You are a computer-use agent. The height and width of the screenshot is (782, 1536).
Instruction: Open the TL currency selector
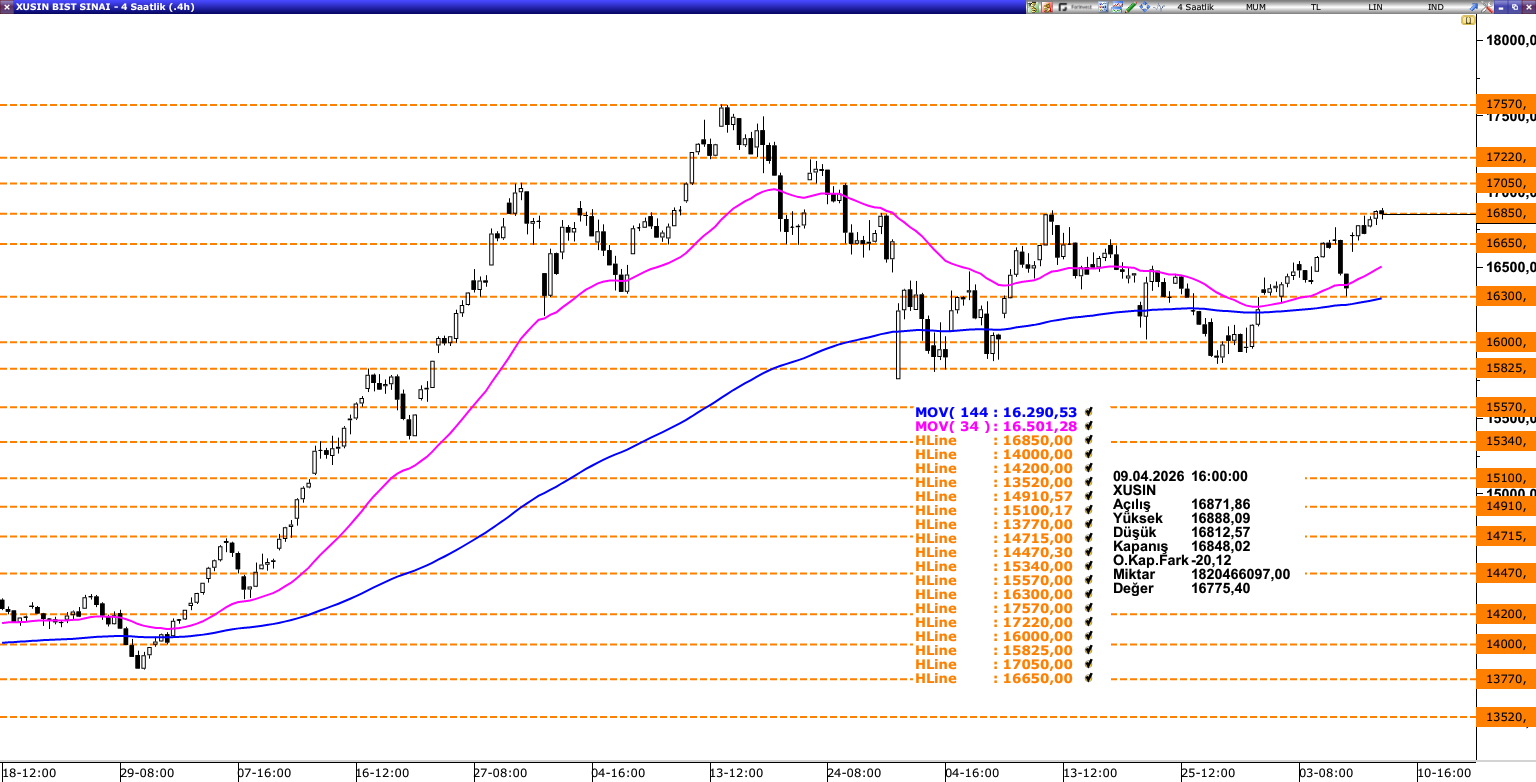pos(1316,7)
